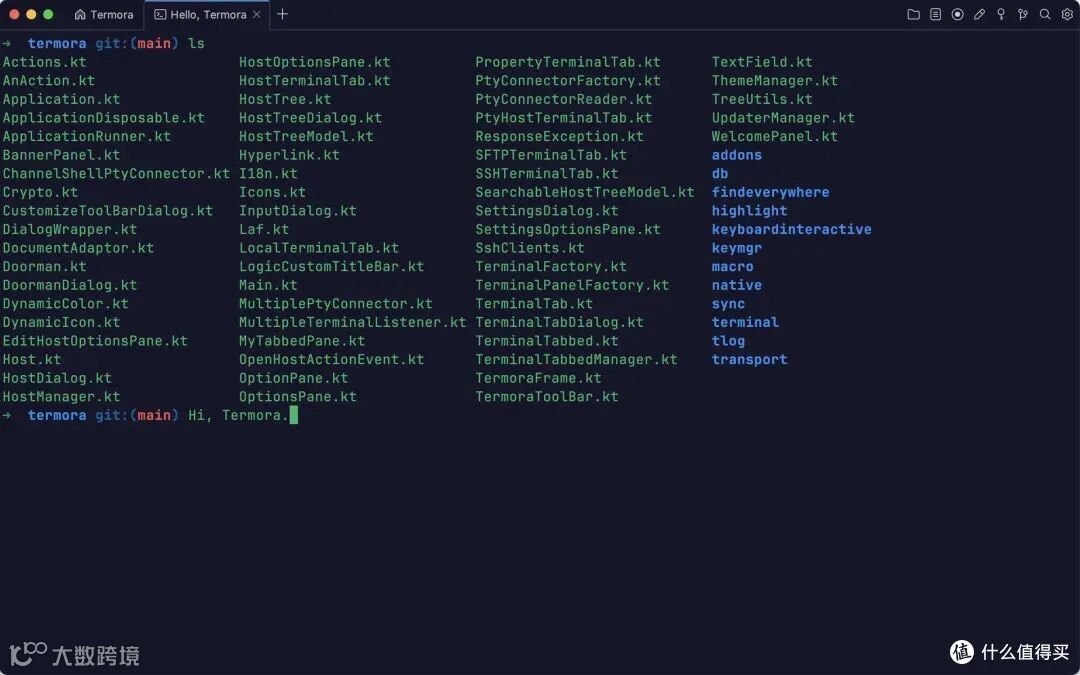Click PtyConnectorFactory.kt file name

(x=568, y=81)
